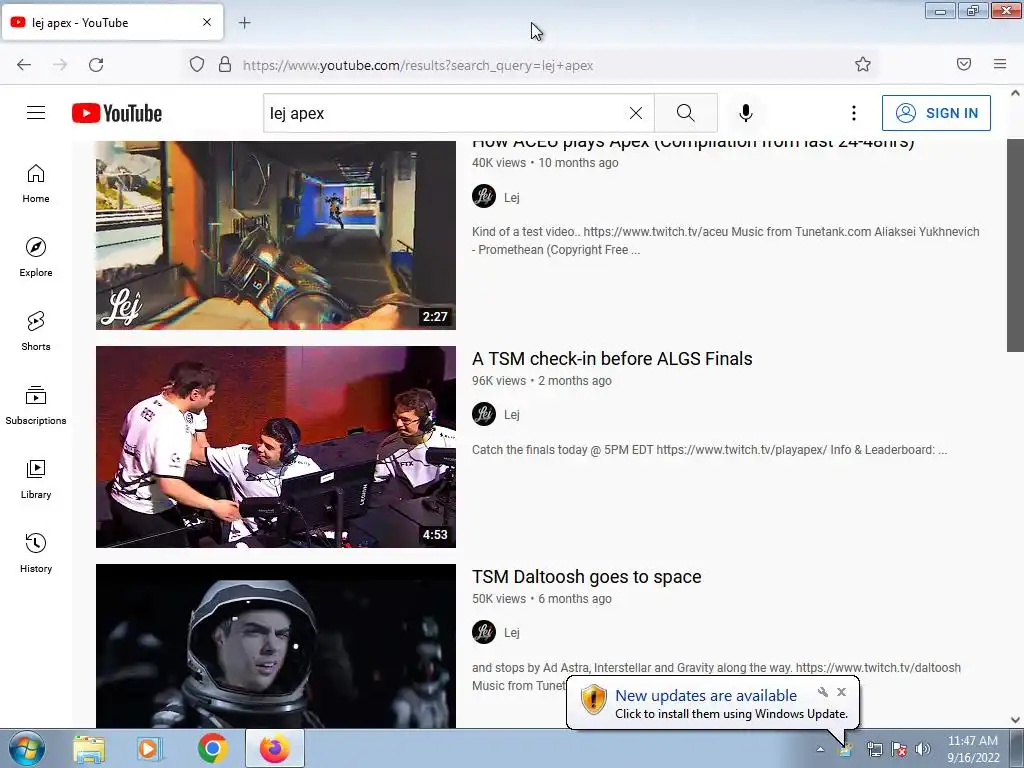Click '96K views' text of TSM check-in
The height and width of the screenshot is (768, 1024).
point(499,381)
